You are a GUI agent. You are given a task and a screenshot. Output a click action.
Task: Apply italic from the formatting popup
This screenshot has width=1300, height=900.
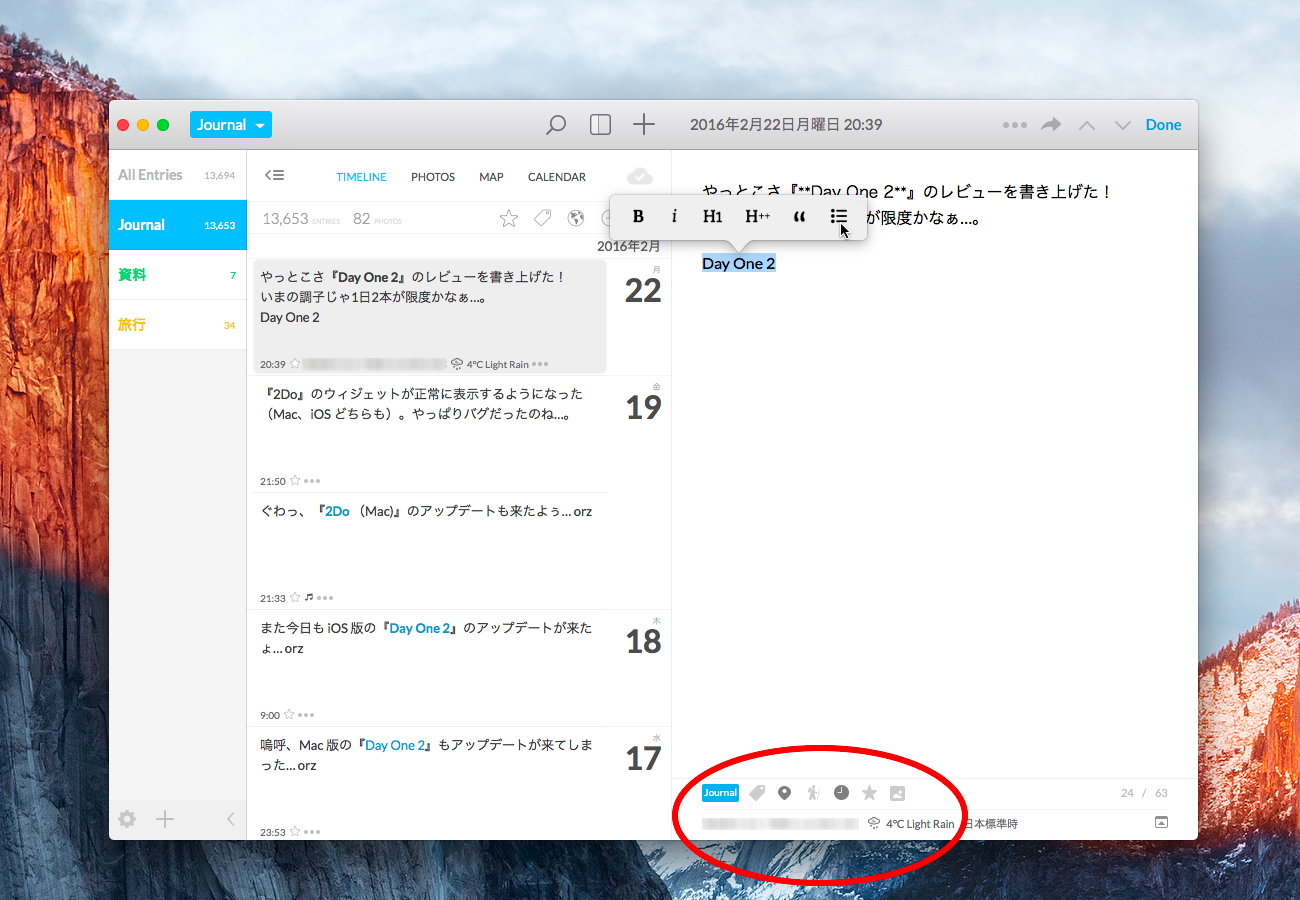pos(674,216)
